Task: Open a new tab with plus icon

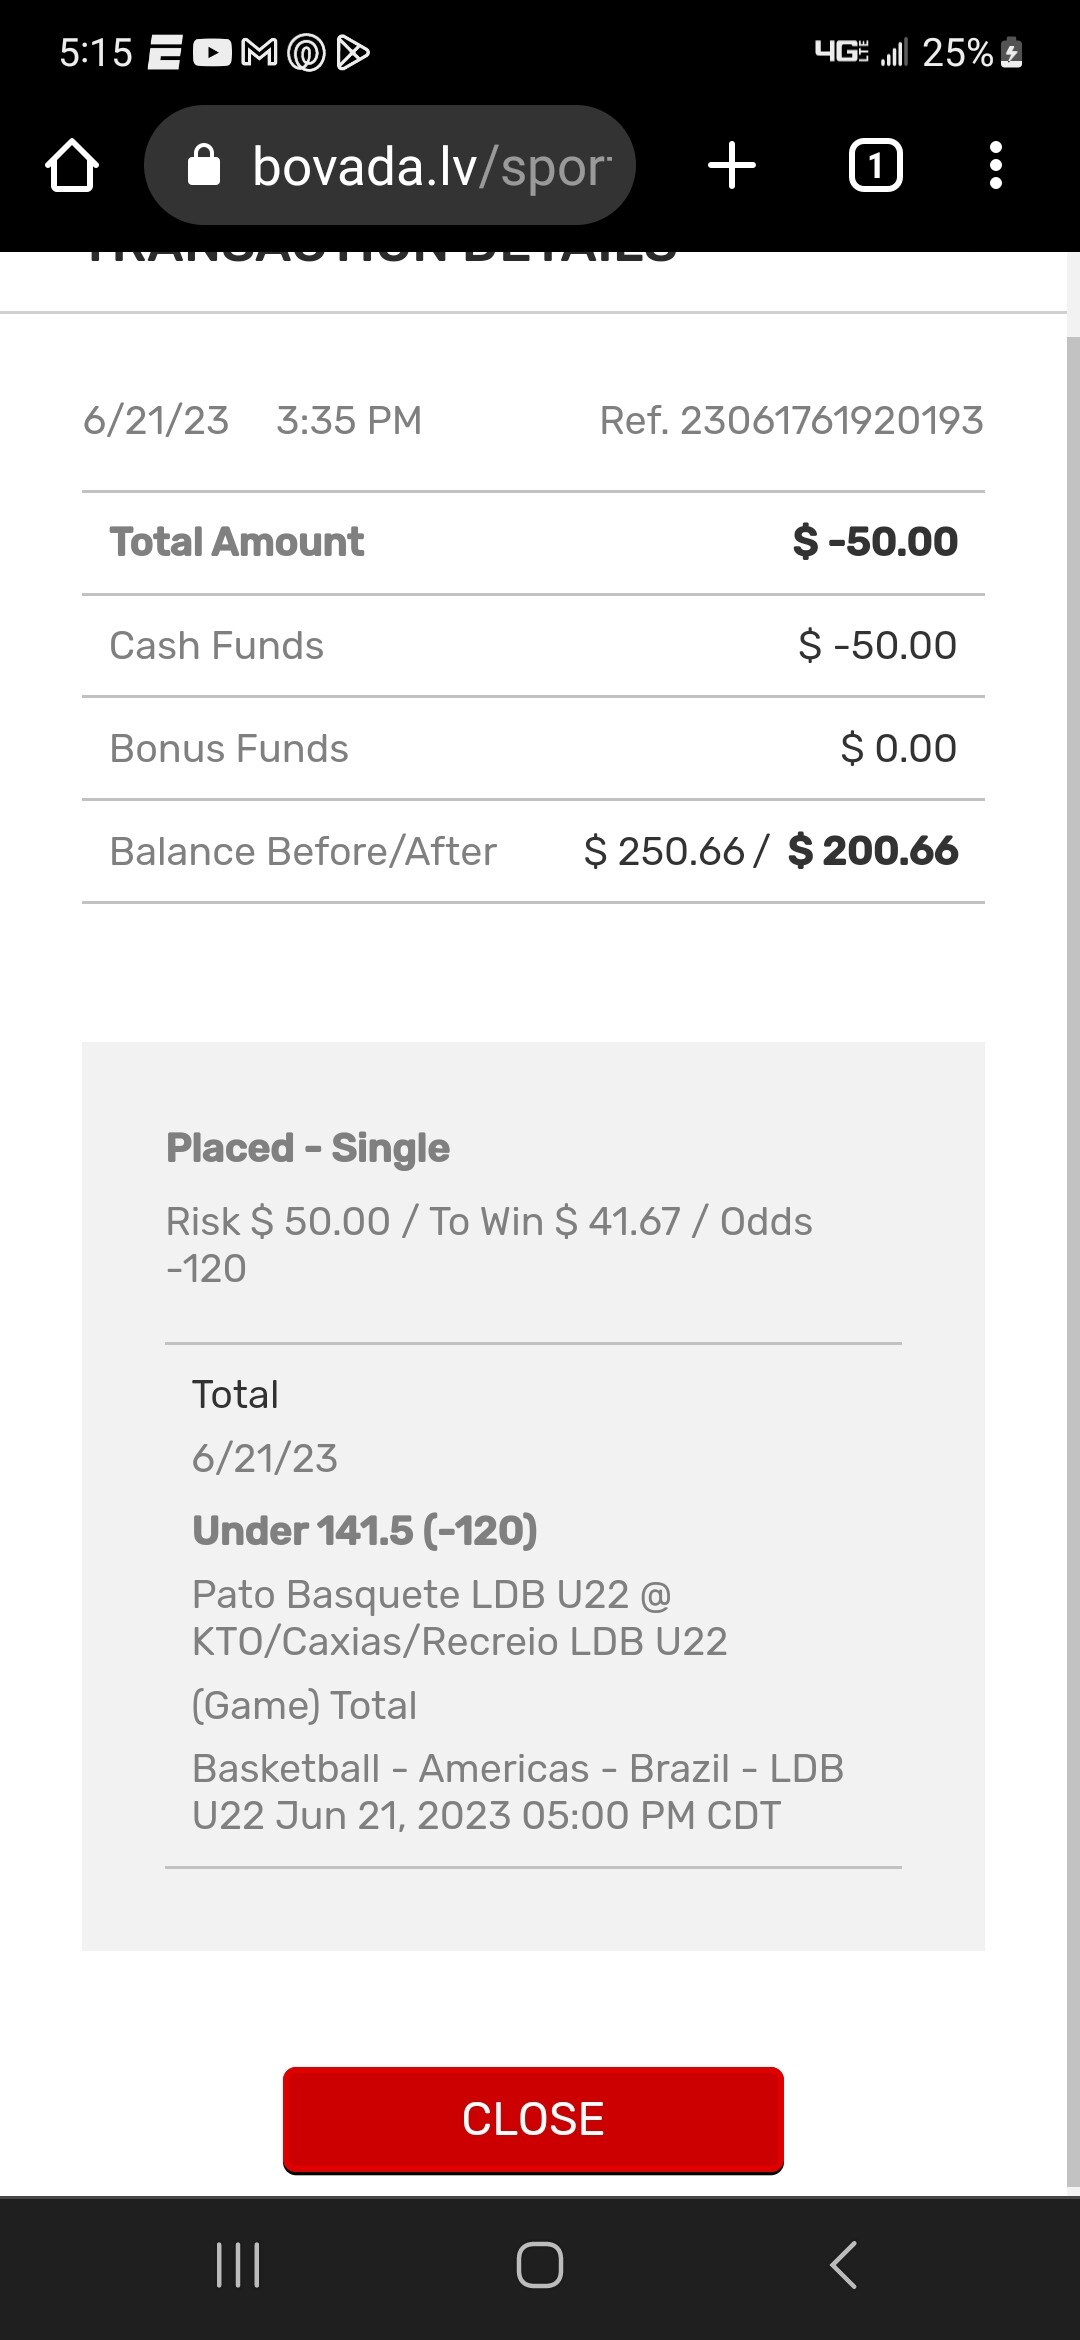Action: [x=732, y=166]
